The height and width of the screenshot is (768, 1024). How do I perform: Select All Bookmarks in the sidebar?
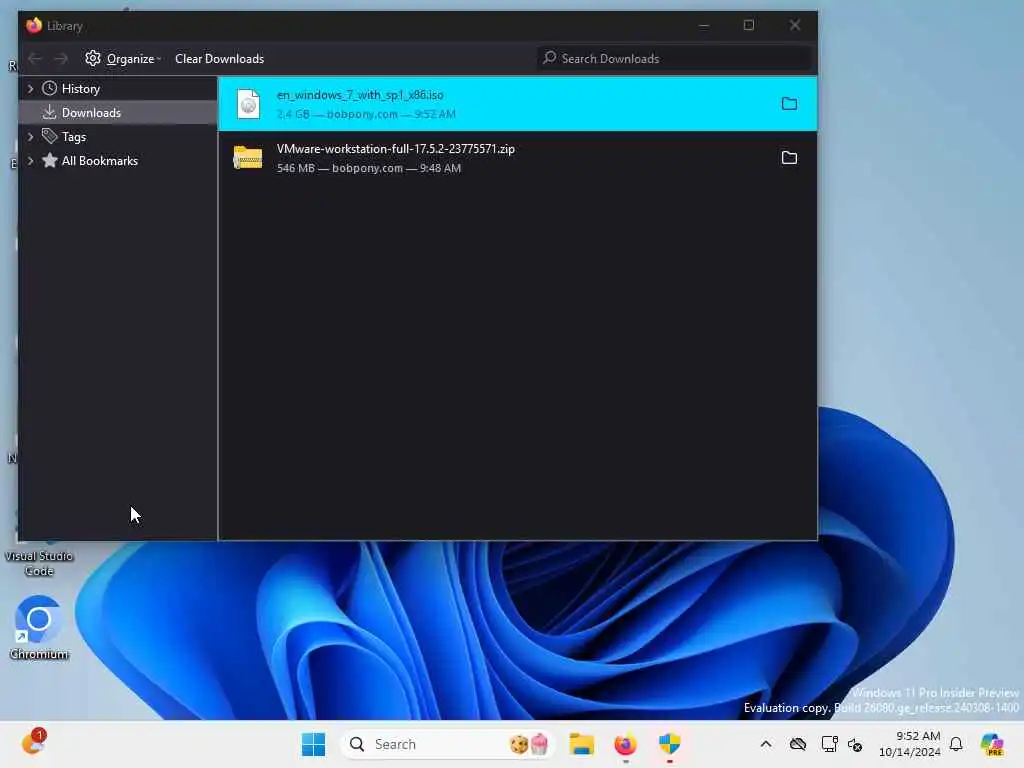pyautogui.click(x=118, y=161)
